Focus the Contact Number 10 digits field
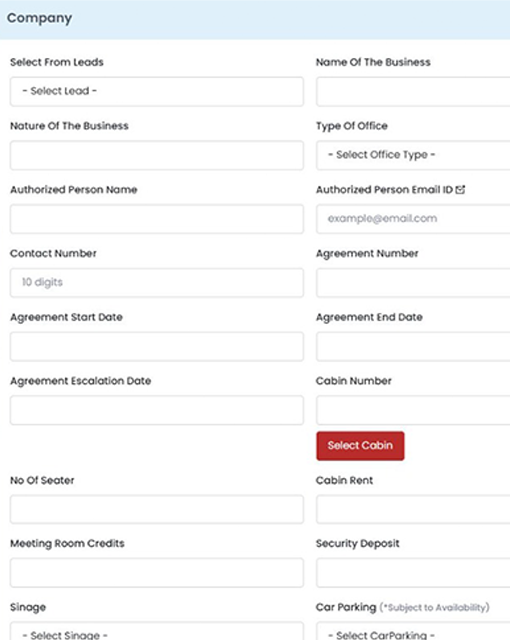510x640 pixels. tap(157, 282)
